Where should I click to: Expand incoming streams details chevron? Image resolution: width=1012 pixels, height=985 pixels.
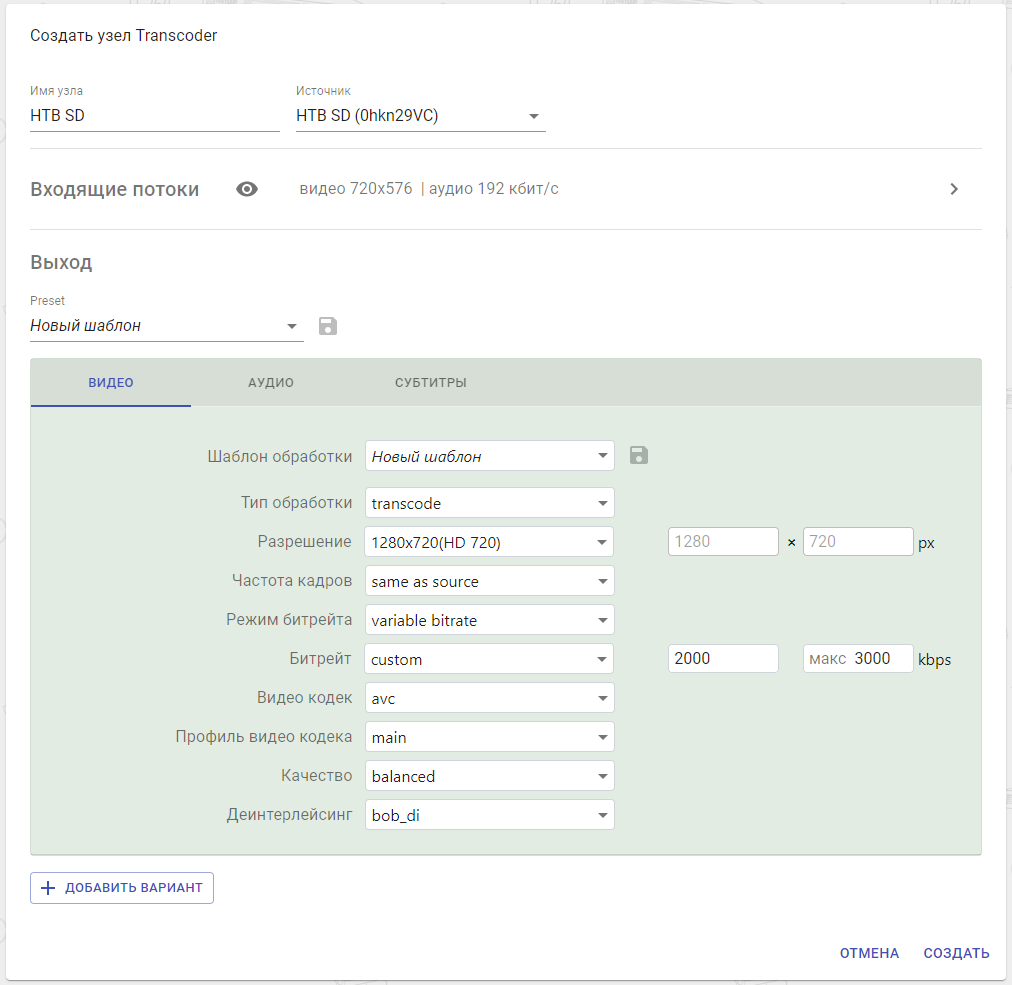[954, 189]
